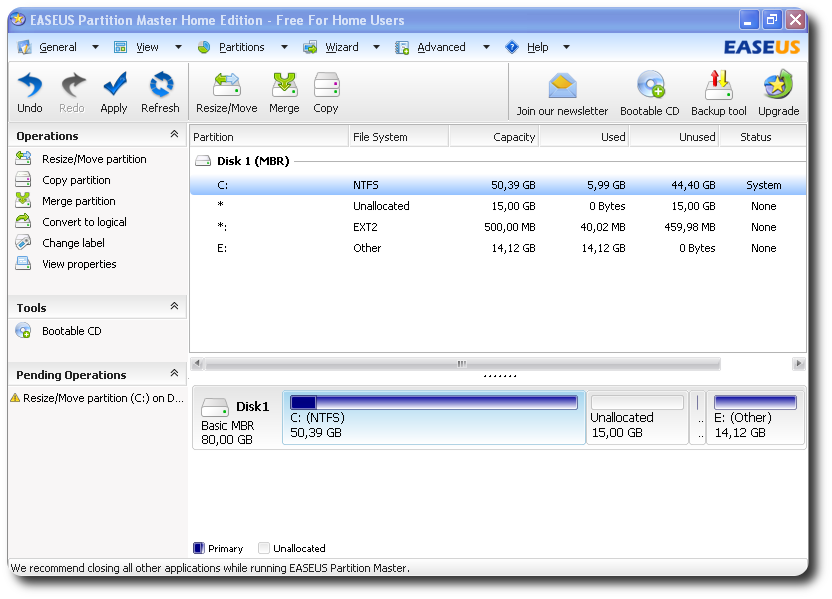Viewport: 832px width, 599px height.
Task: Select the Unallocated 15,00 GB row
Action: (x=498, y=206)
